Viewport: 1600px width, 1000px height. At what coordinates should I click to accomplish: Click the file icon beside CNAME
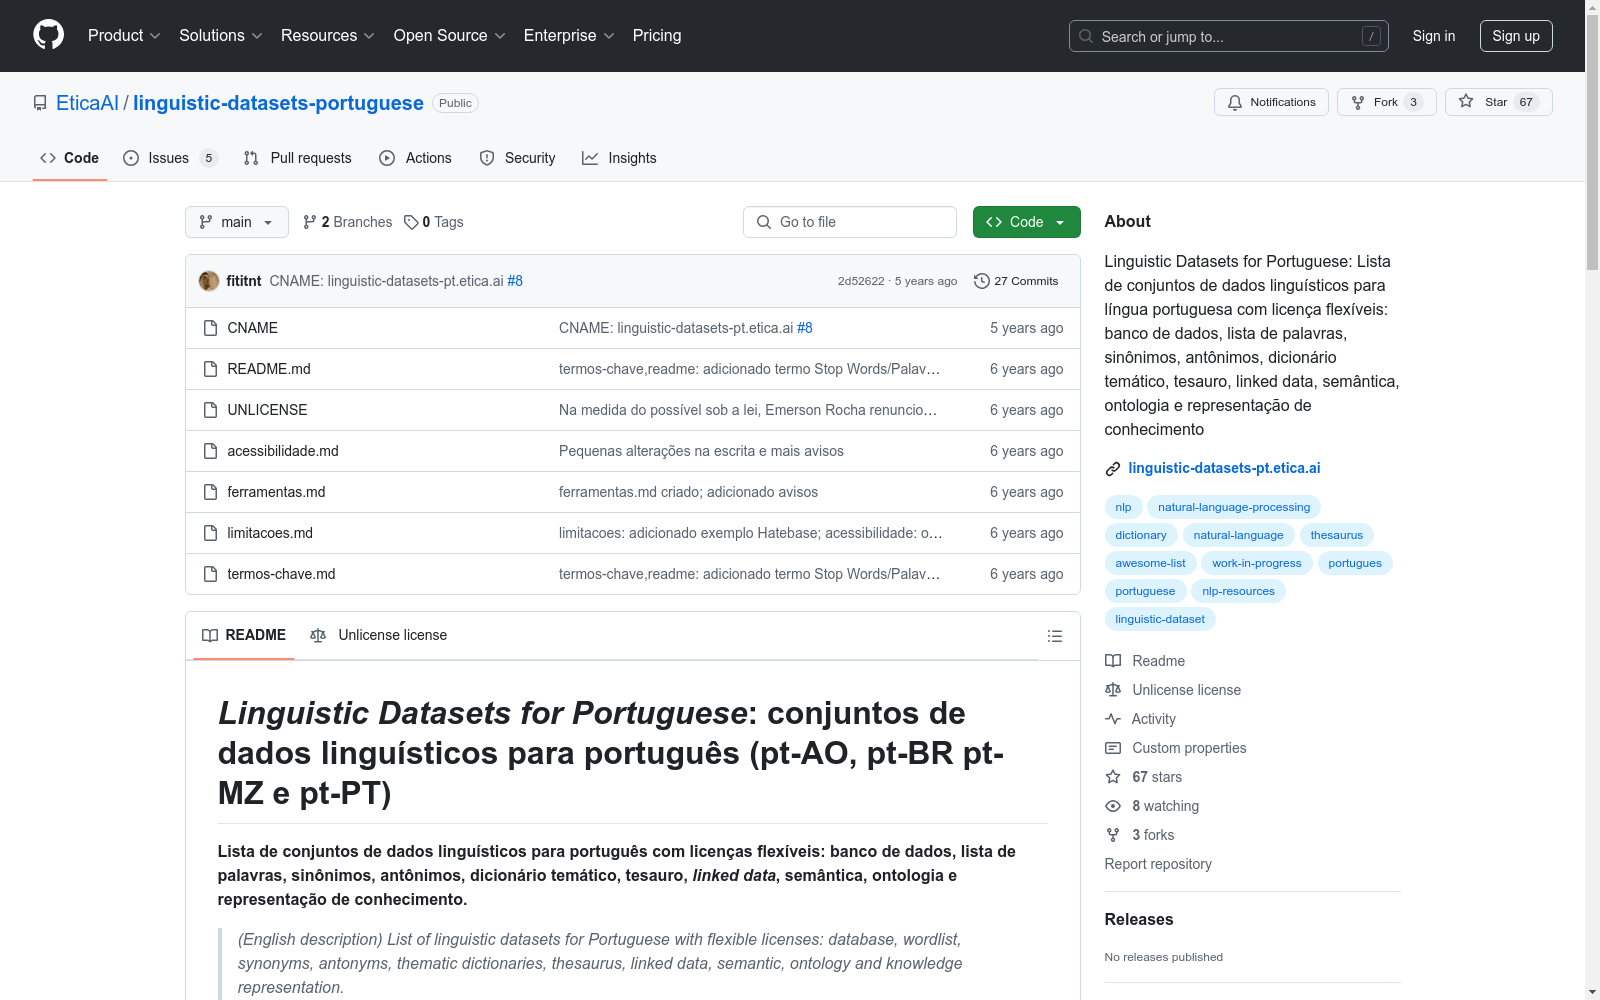pos(210,328)
